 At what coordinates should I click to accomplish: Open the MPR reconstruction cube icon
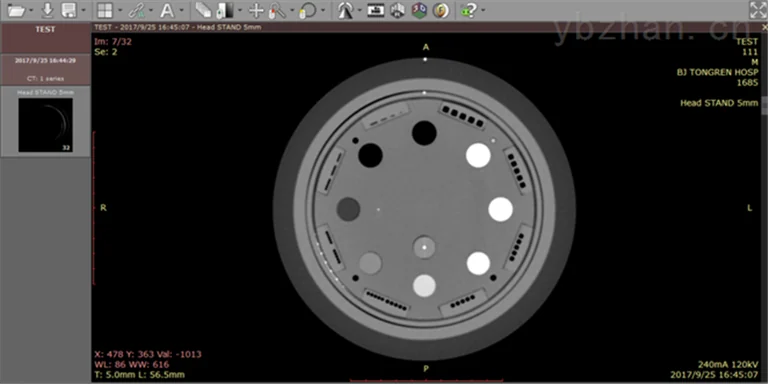click(397, 10)
